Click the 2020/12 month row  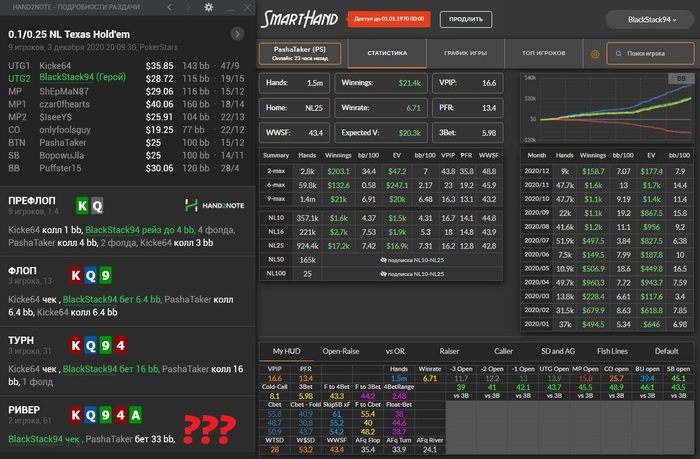click(607, 171)
